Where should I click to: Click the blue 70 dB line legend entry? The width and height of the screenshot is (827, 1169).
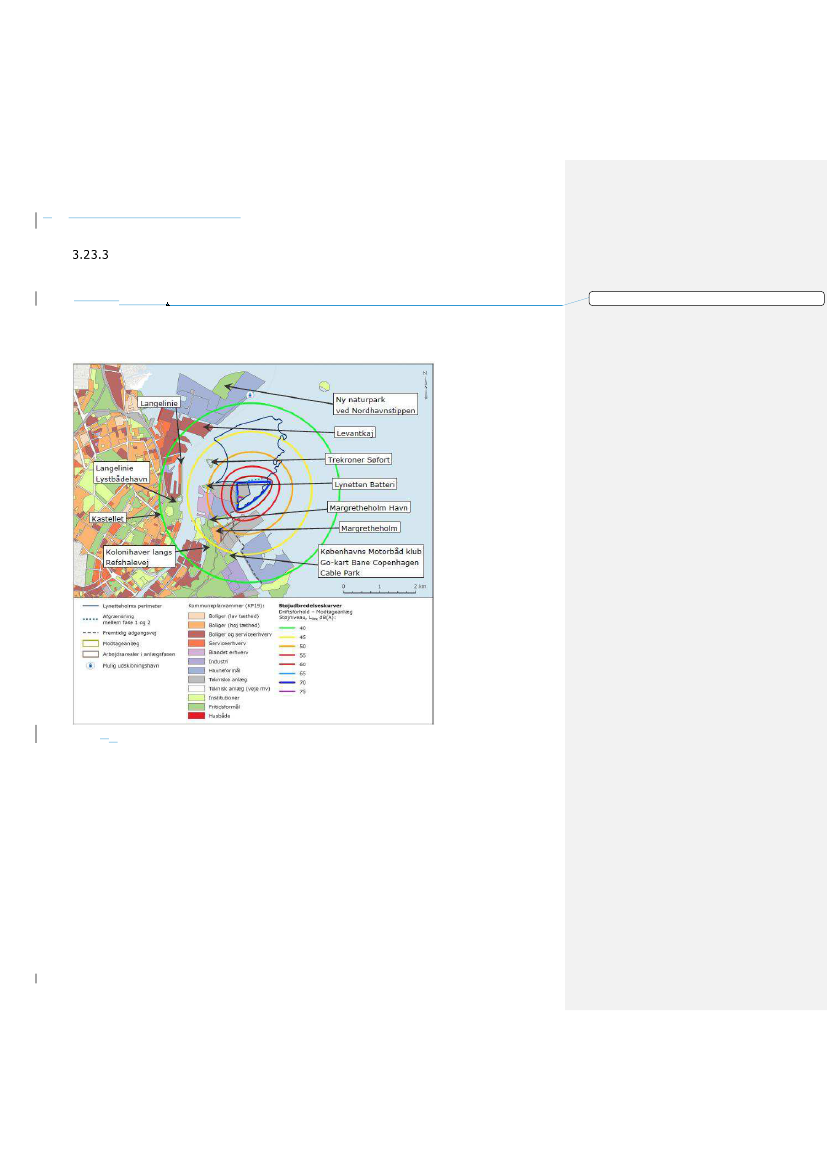pyautogui.click(x=292, y=683)
